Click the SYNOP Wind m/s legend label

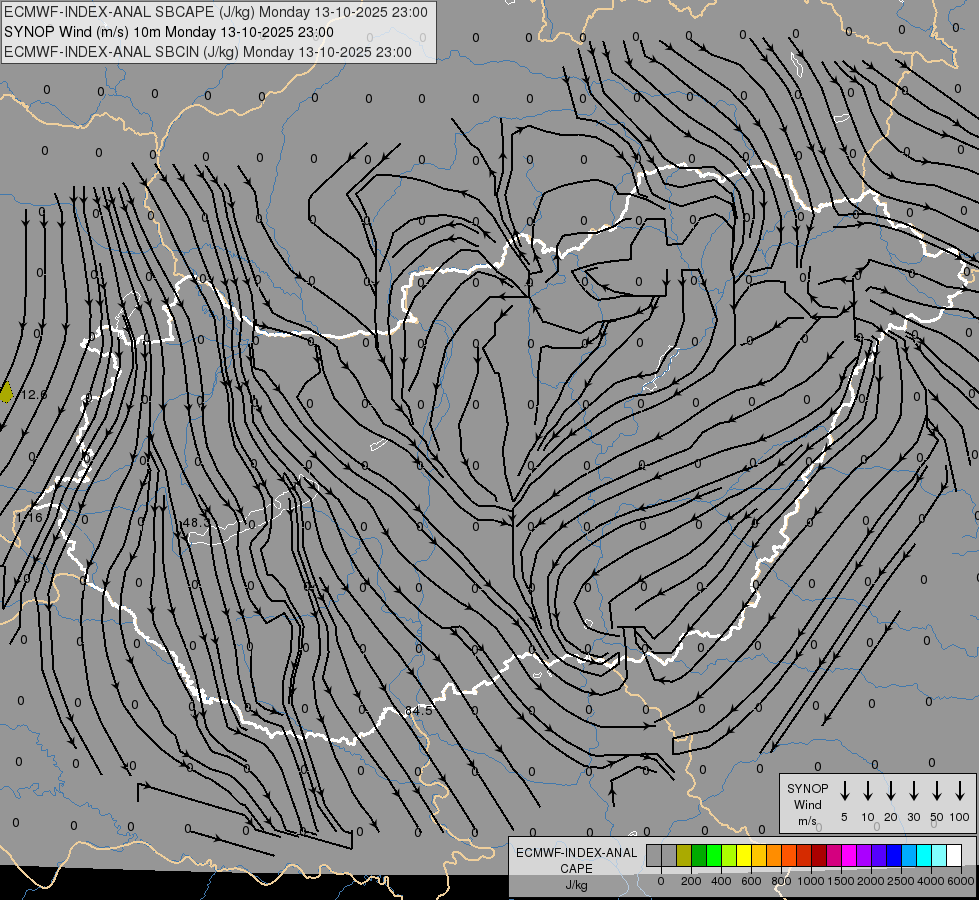point(807,804)
